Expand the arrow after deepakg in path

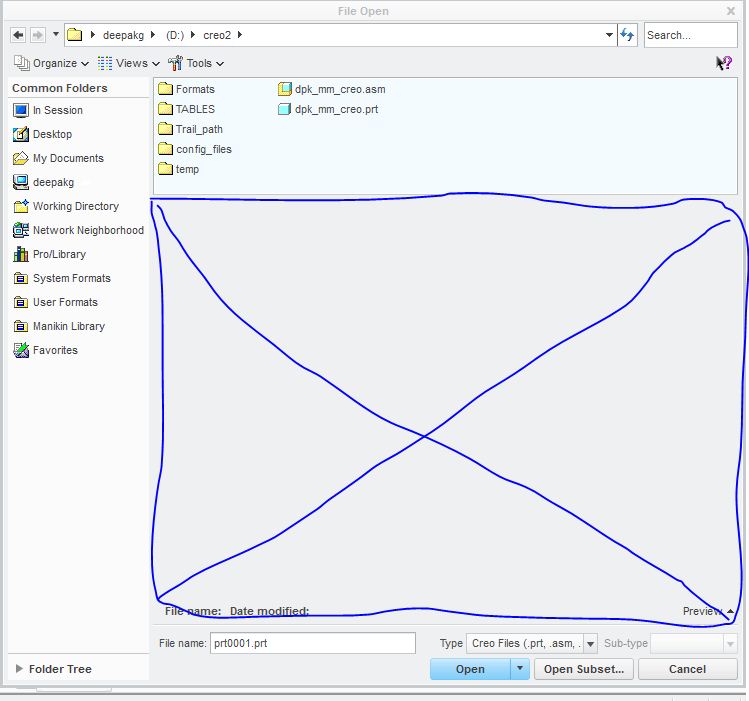tap(152, 35)
